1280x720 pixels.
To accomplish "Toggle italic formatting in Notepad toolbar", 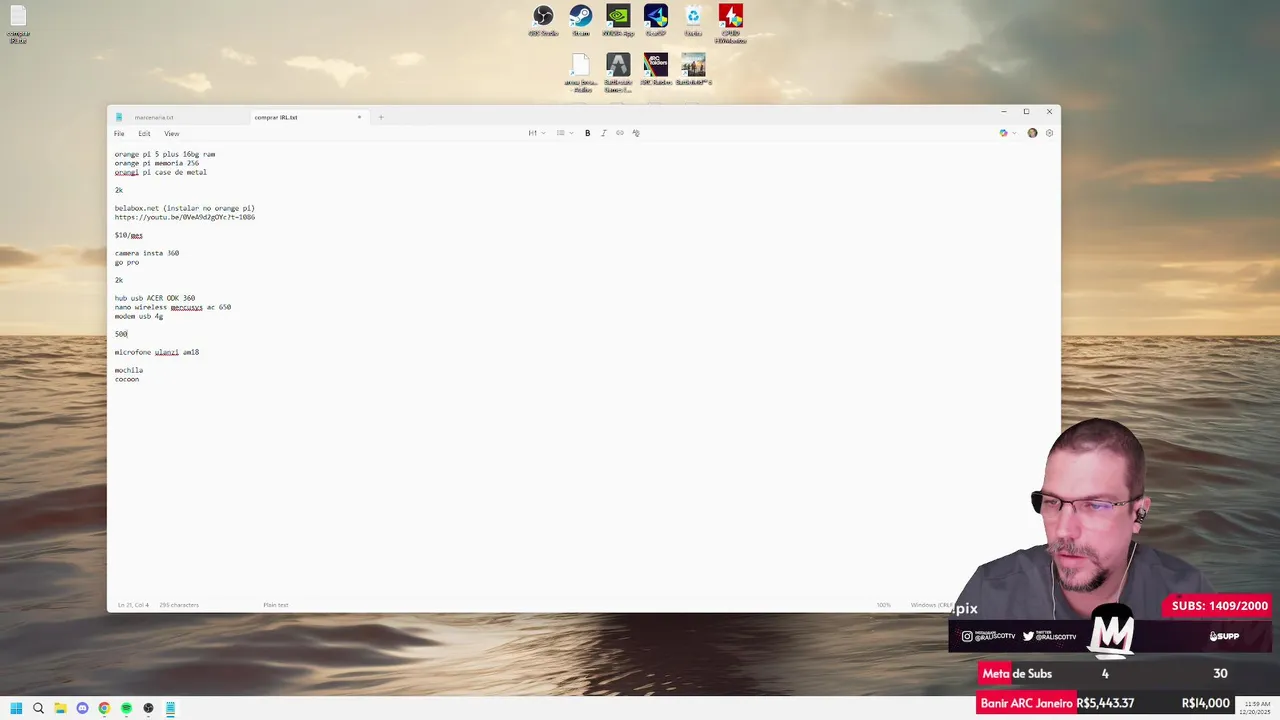I will (603, 133).
